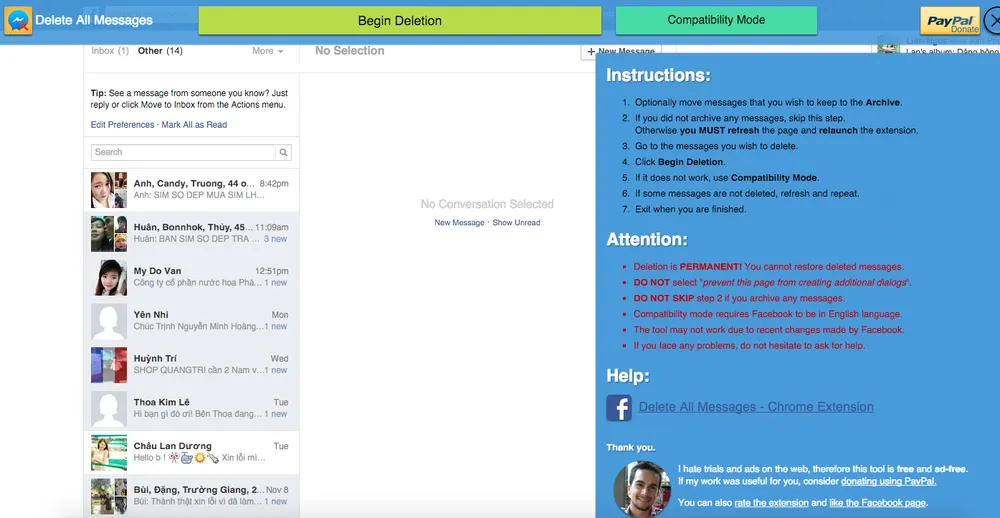Image resolution: width=1000 pixels, height=518 pixels.
Task: Click the Compatibility Mode button
Action: click(x=716, y=20)
